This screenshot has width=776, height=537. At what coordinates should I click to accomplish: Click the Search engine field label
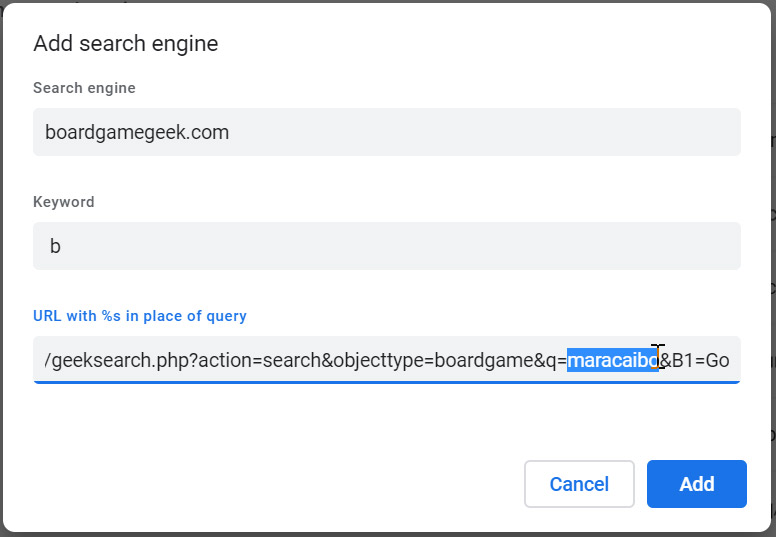click(x=84, y=88)
